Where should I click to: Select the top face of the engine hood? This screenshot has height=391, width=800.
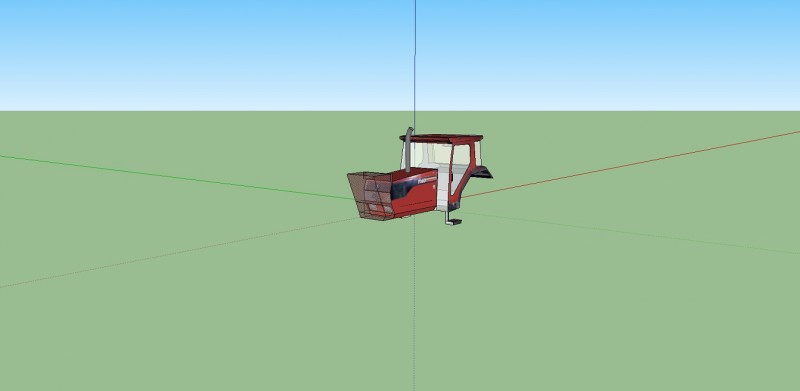[x=413, y=172]
